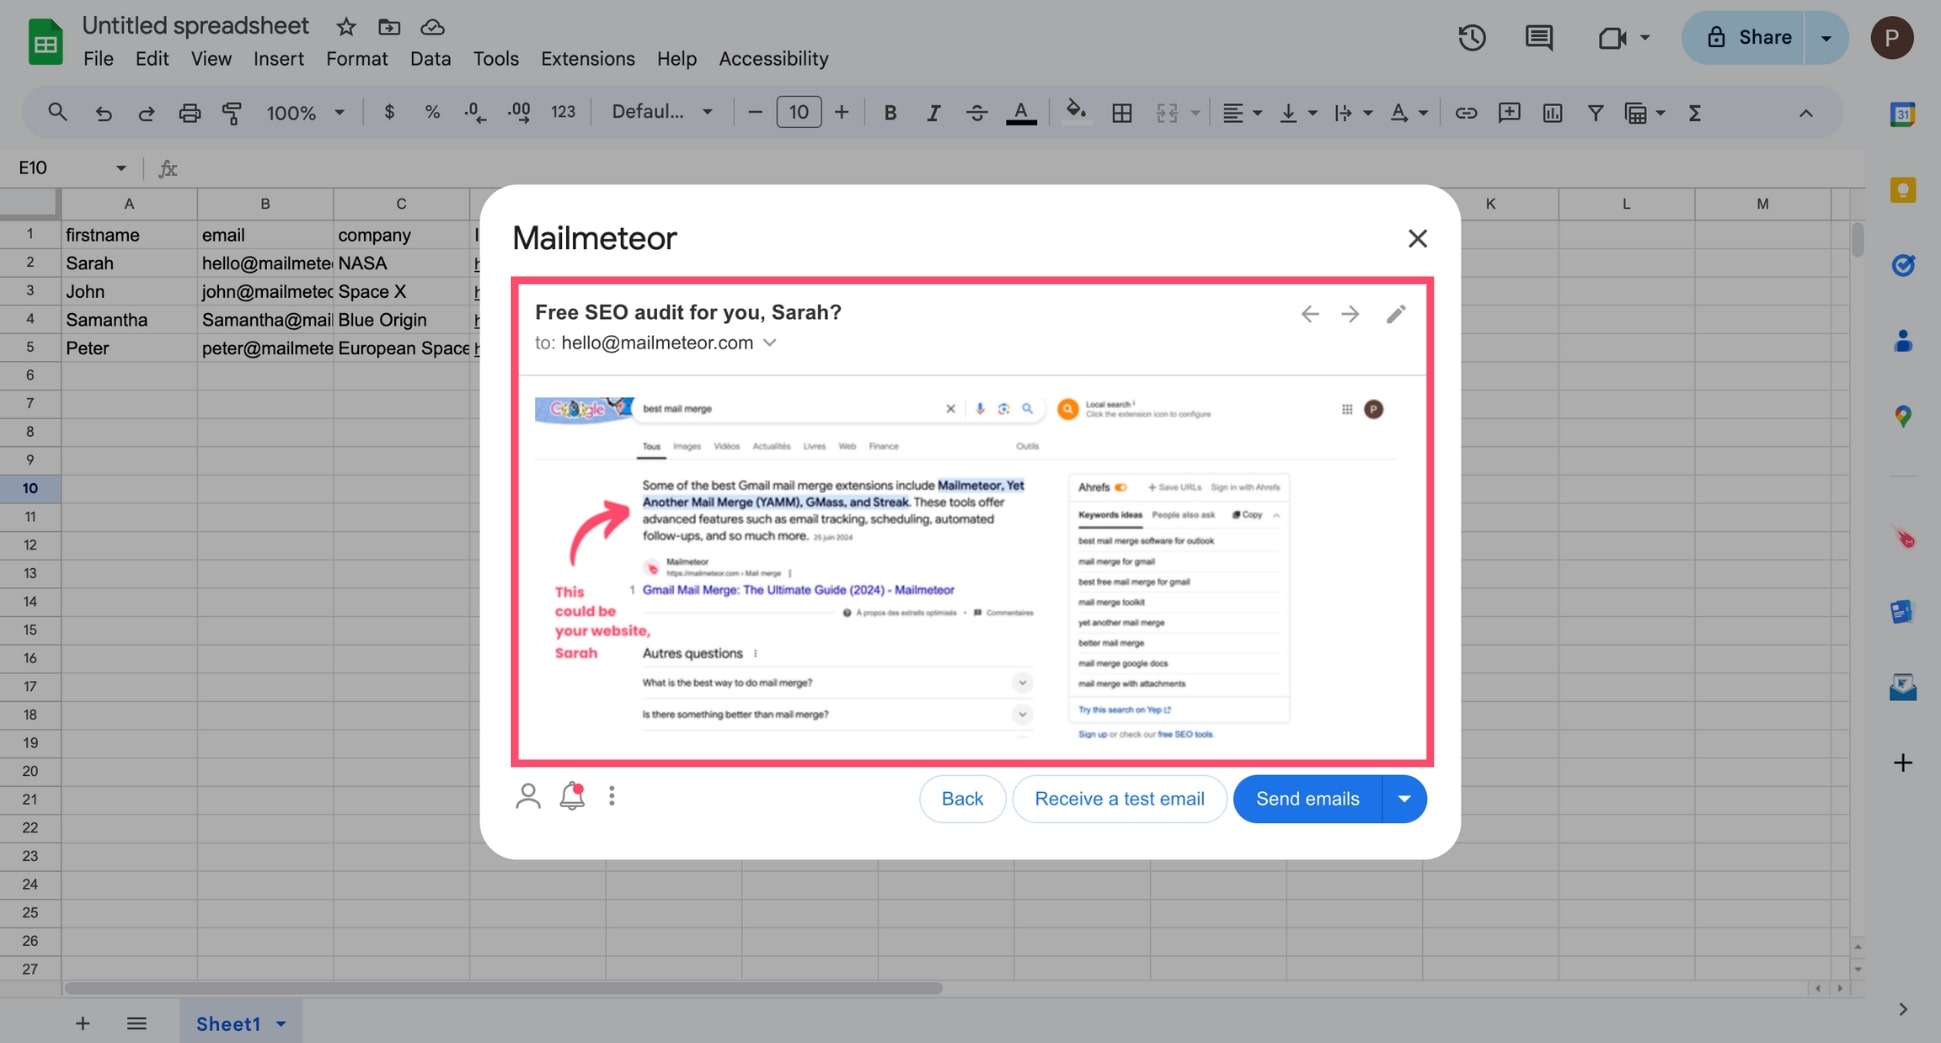Open the Accessibility menu
Screen dimensions: 1941x1043
pos(774,59)
